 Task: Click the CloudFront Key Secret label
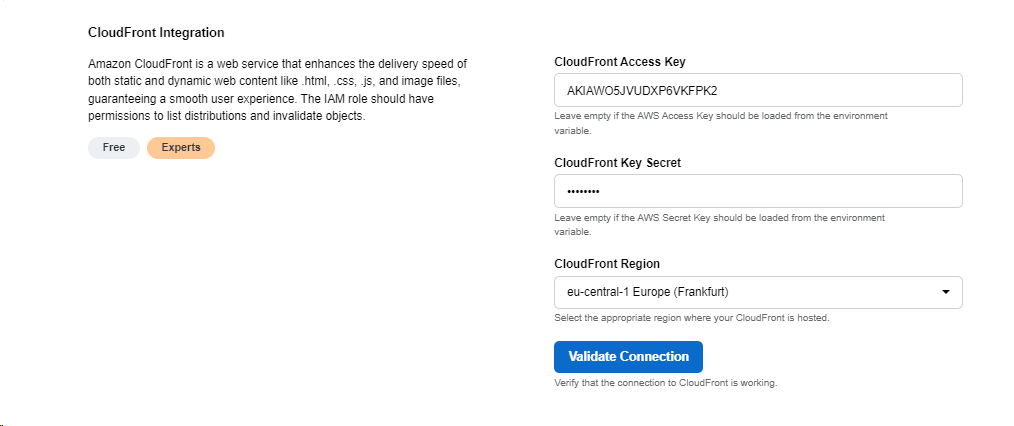pyautogui.click(x=617, y=163)
